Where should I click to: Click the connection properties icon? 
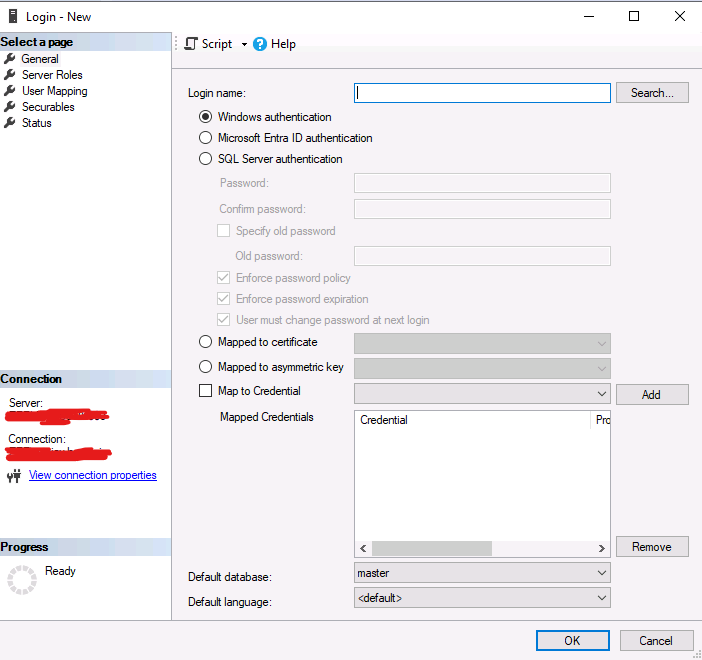tap(14, 476)
